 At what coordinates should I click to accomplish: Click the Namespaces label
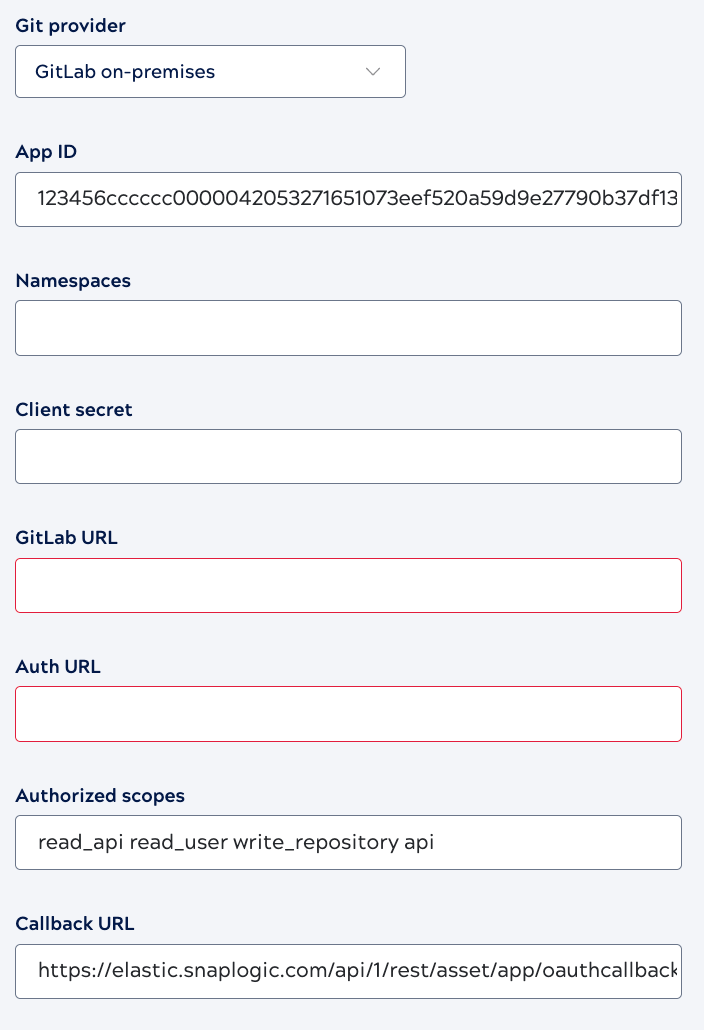pos(72,280)
